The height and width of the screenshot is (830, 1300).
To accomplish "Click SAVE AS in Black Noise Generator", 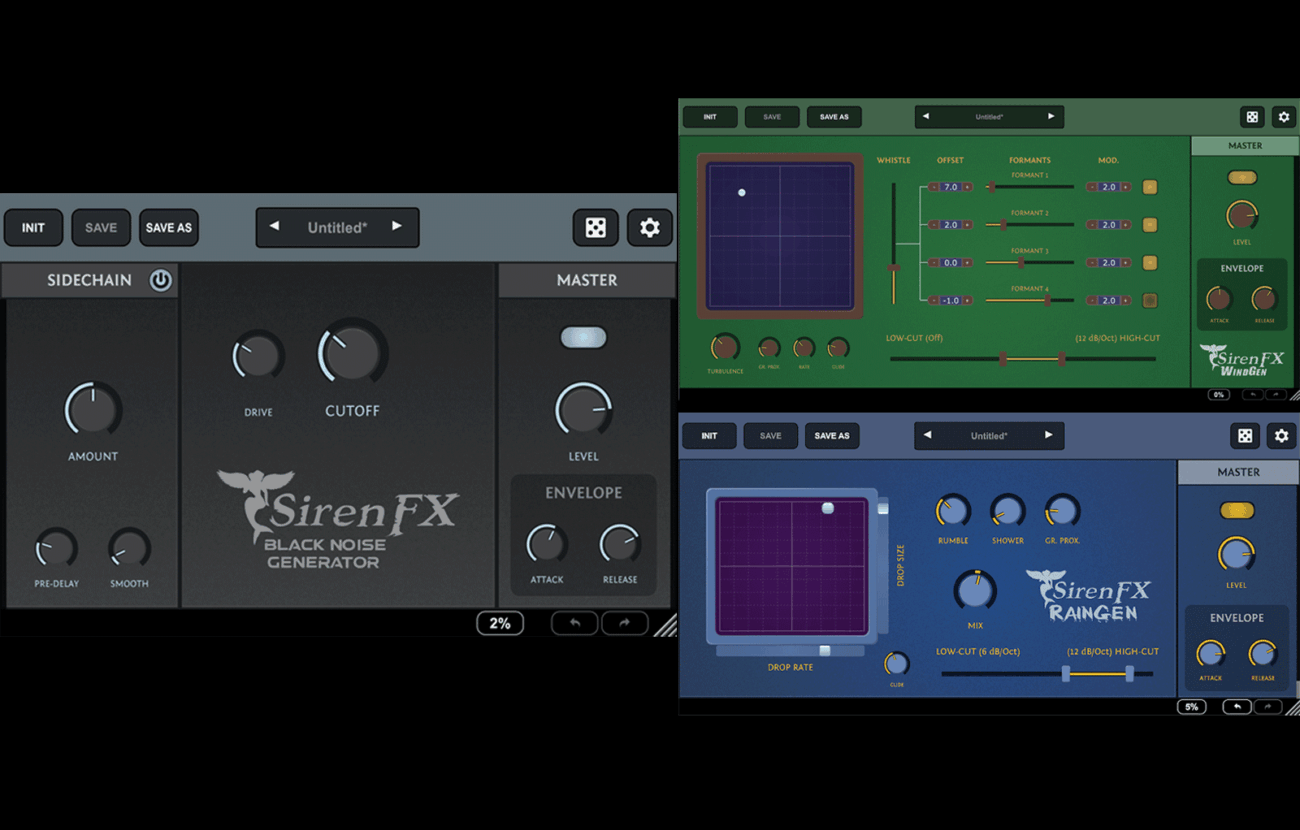I will coord(168,228).
